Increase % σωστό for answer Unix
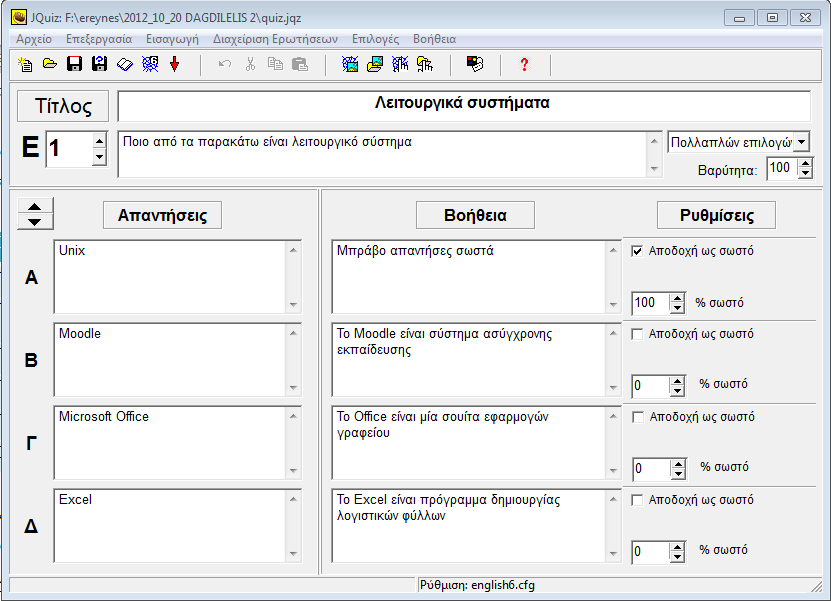831x601 pixels. [677, 298]
